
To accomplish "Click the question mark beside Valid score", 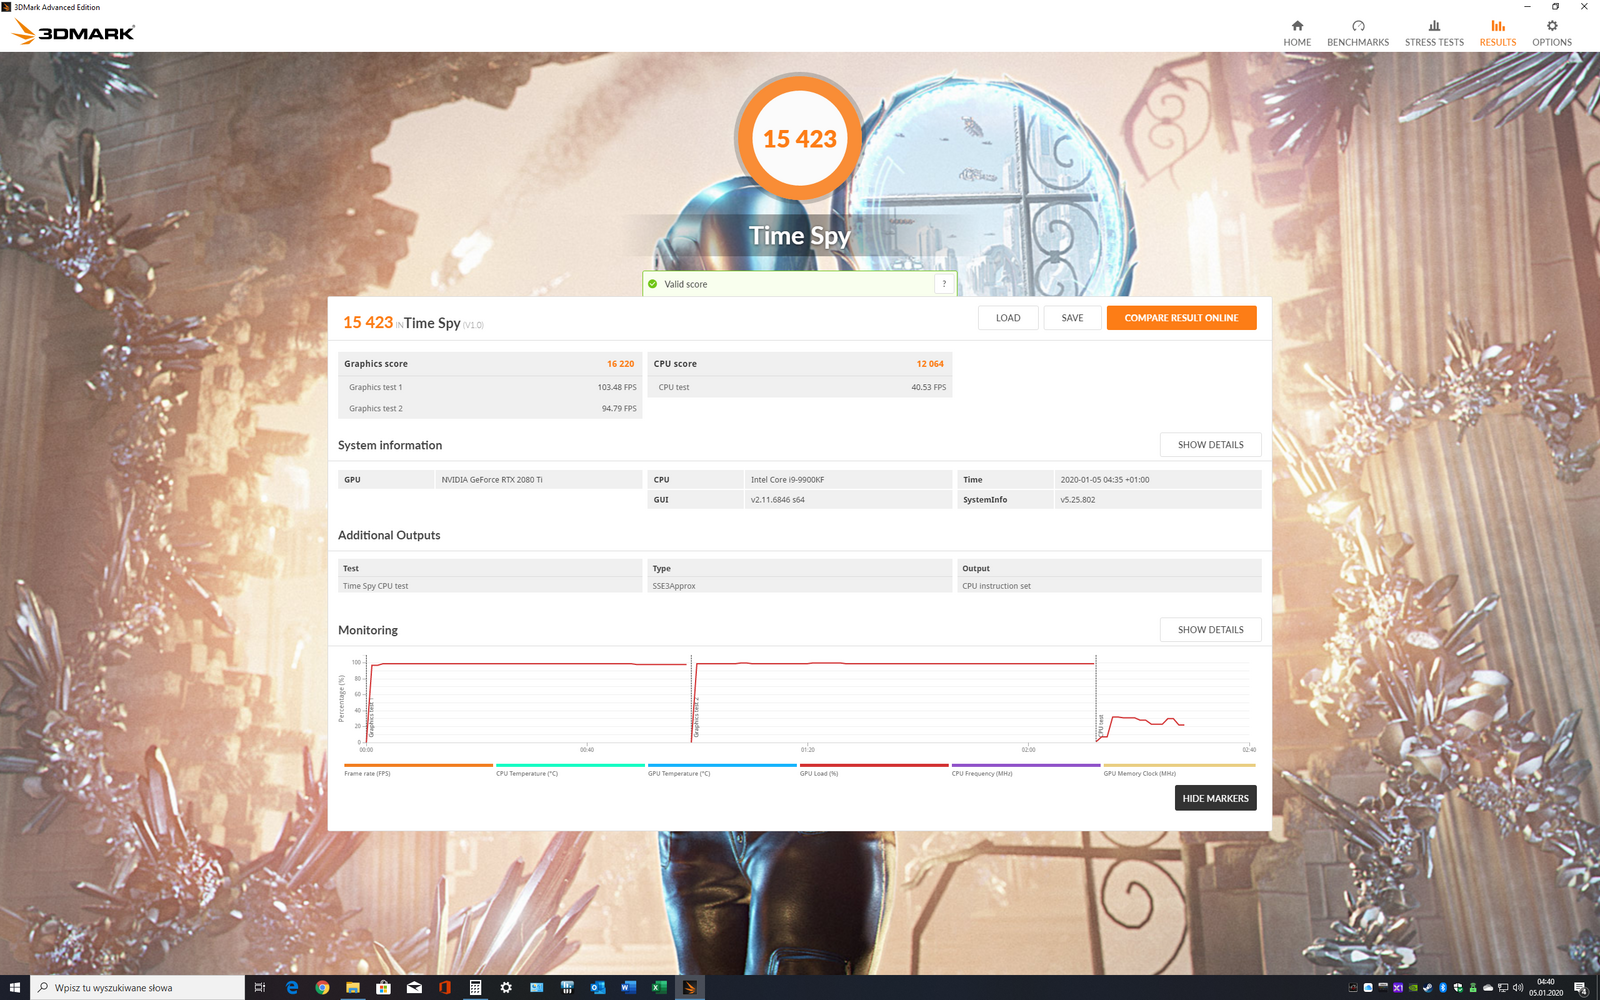I will tap(943, 284).
